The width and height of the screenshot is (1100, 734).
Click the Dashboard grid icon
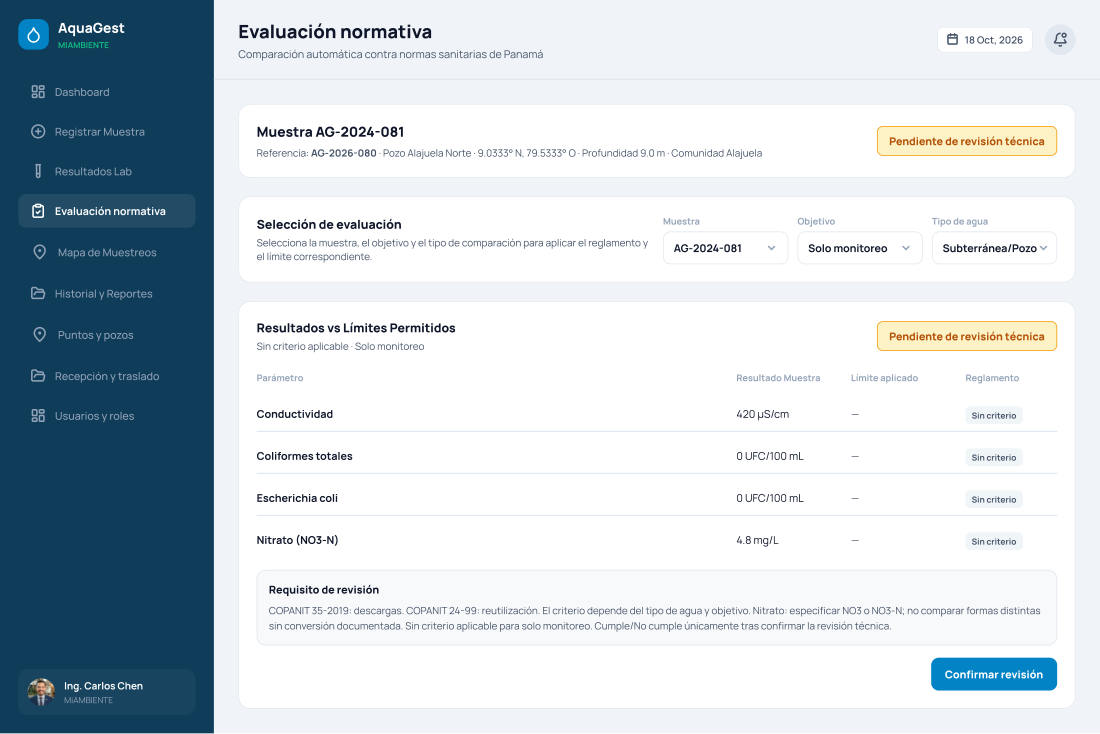pos(38,92)
